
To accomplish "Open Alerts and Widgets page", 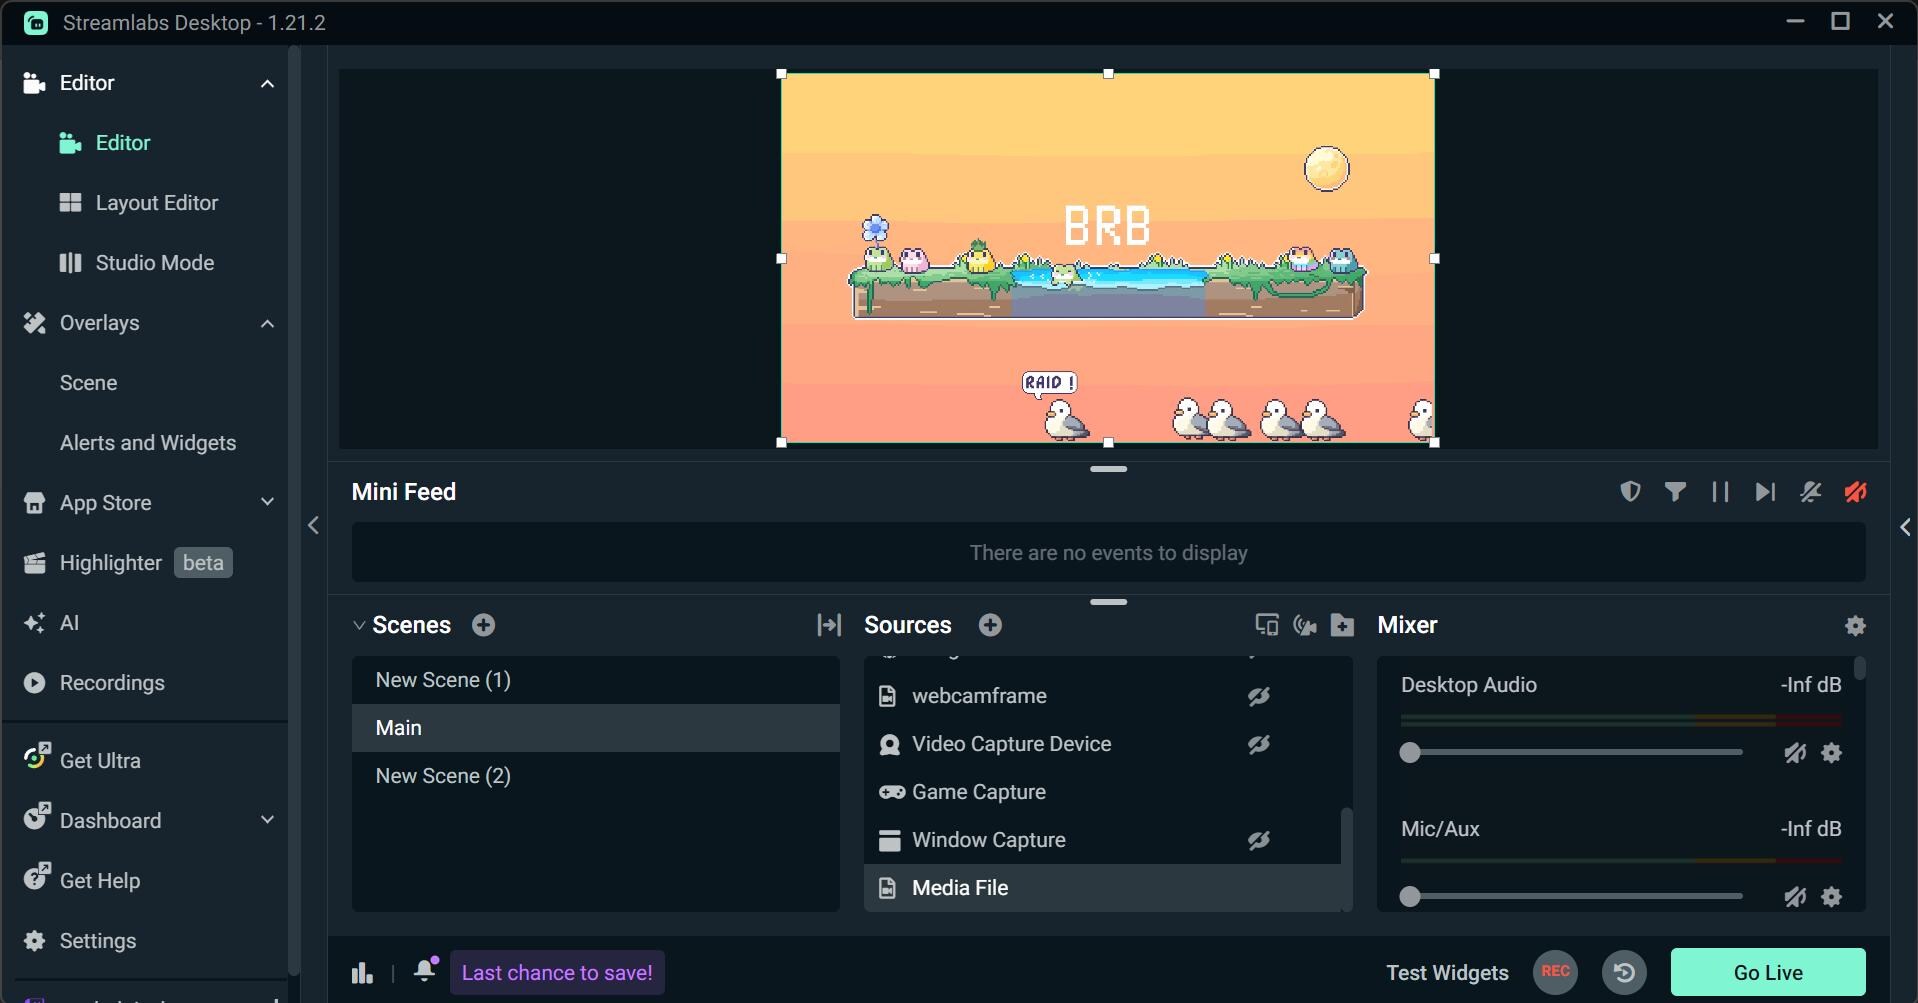I will coord(148,443).
